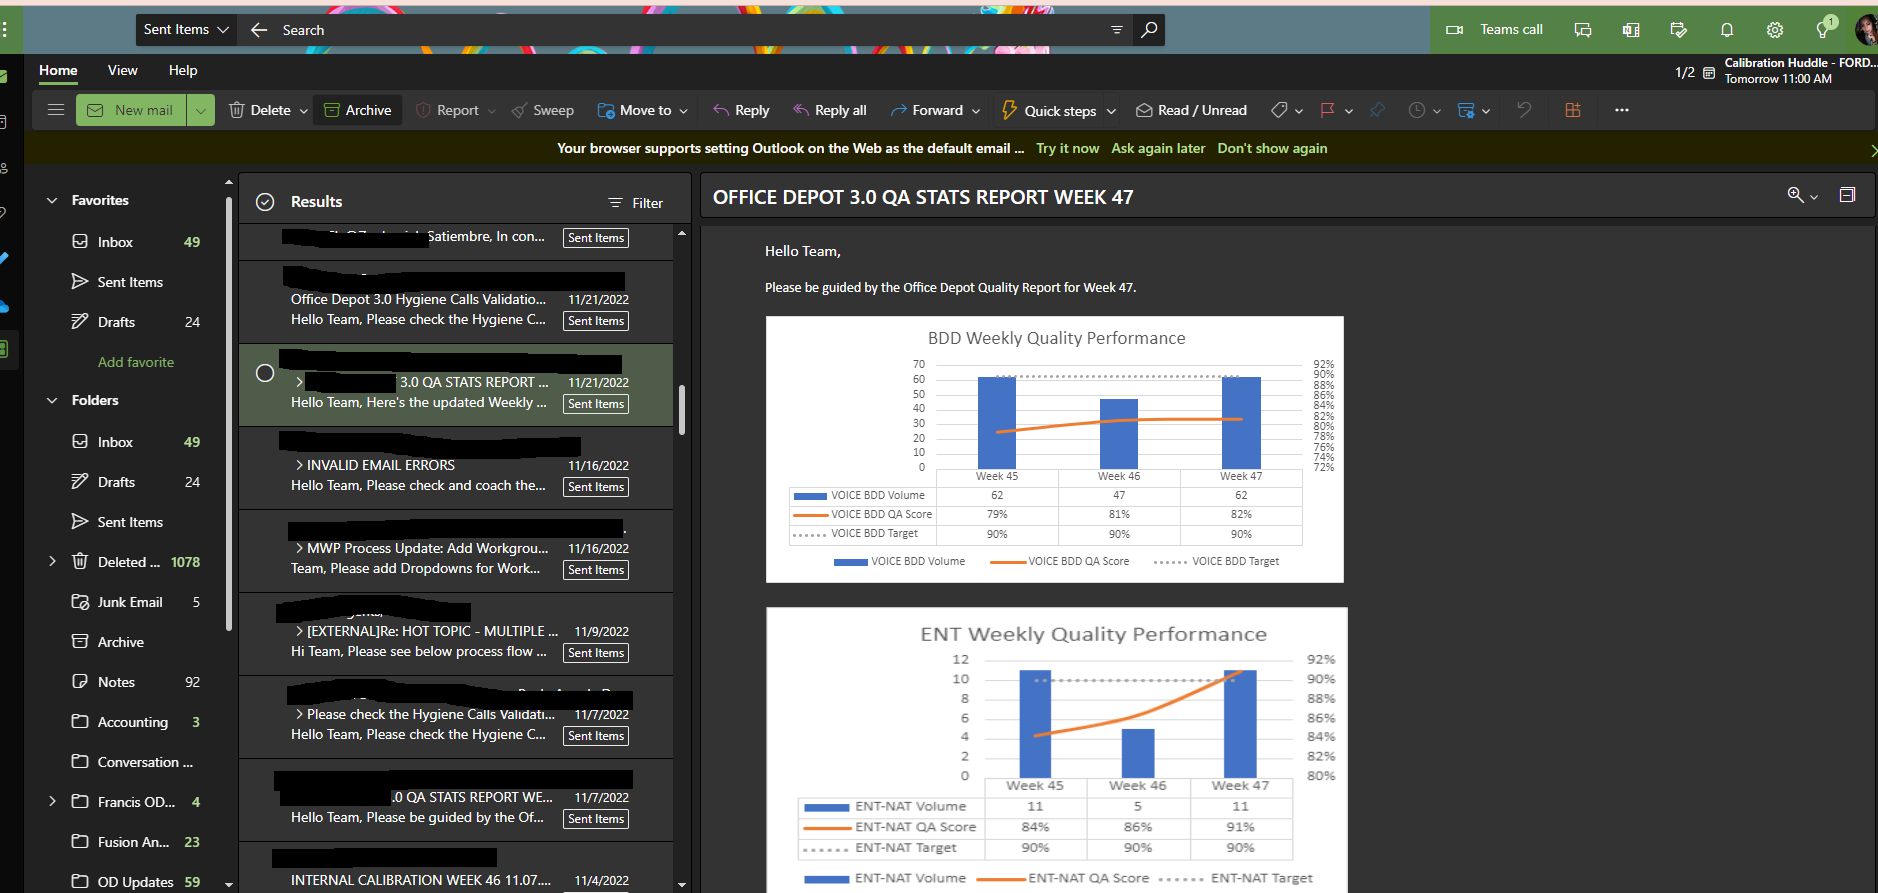Open the Junk Email folder

pos(130,602)
